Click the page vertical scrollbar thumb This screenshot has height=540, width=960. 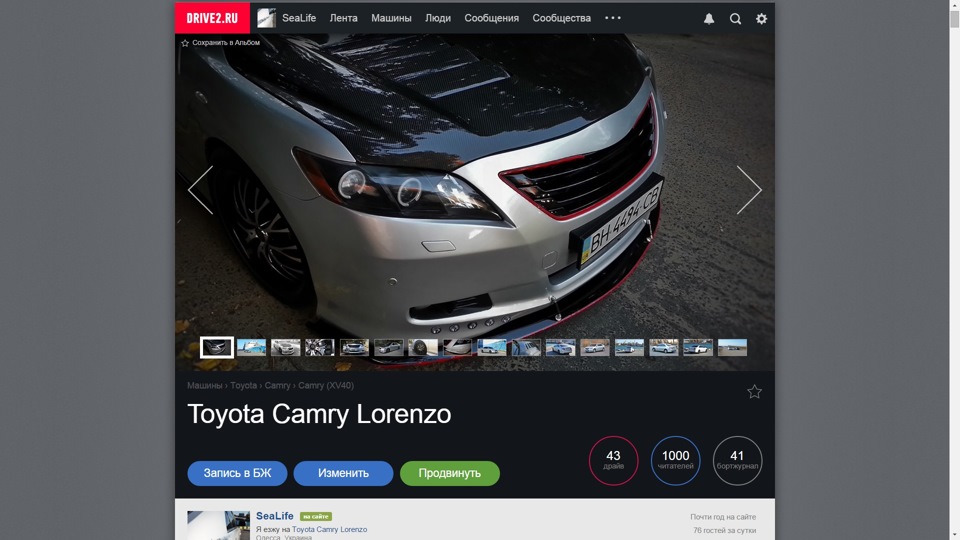coord(954,19)
